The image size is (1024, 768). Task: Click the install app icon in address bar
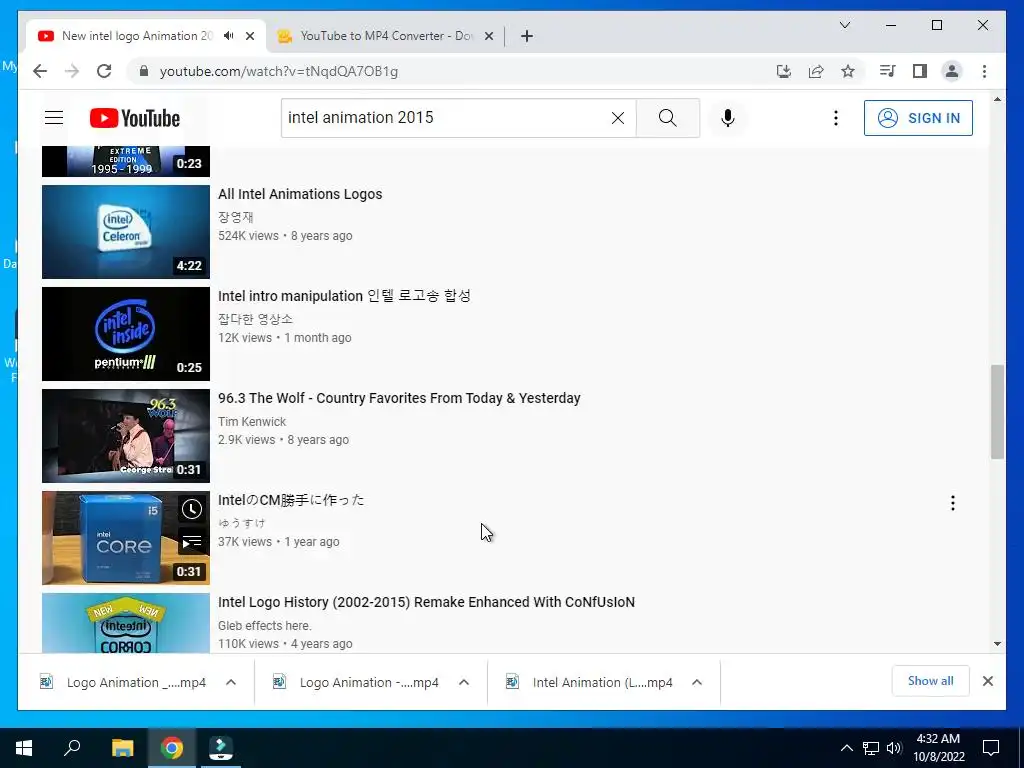coord(784,71)
